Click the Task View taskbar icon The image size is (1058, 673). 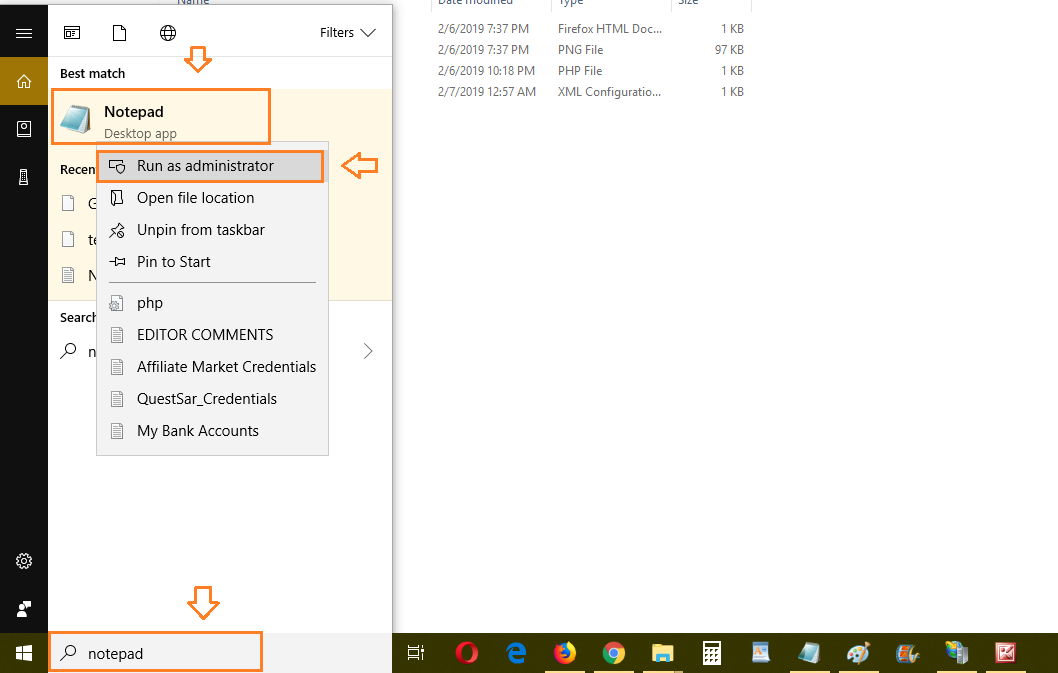(x=417, y=653)
